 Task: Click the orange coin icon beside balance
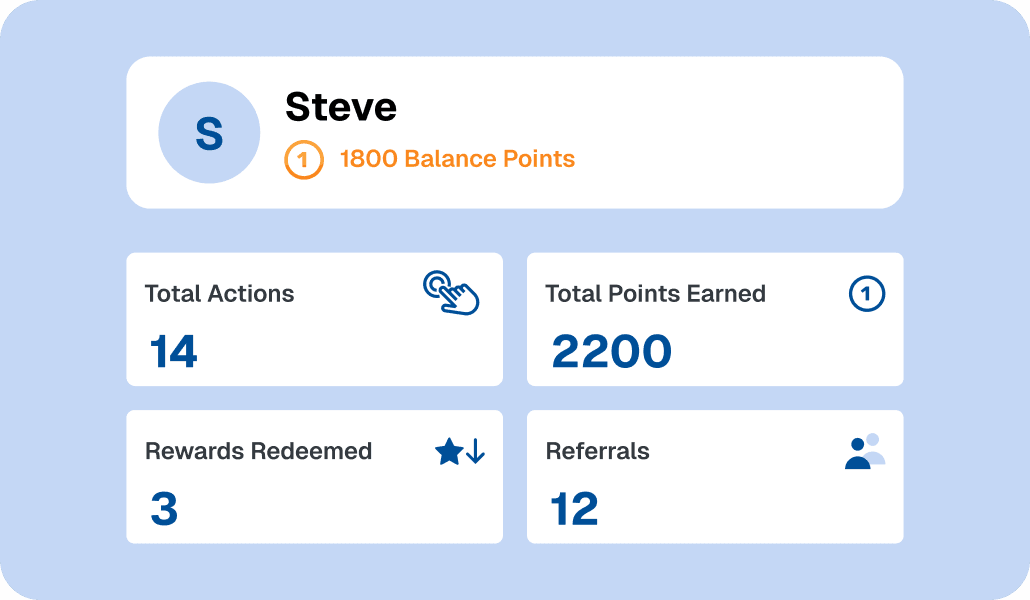click(x=303, y=160)
